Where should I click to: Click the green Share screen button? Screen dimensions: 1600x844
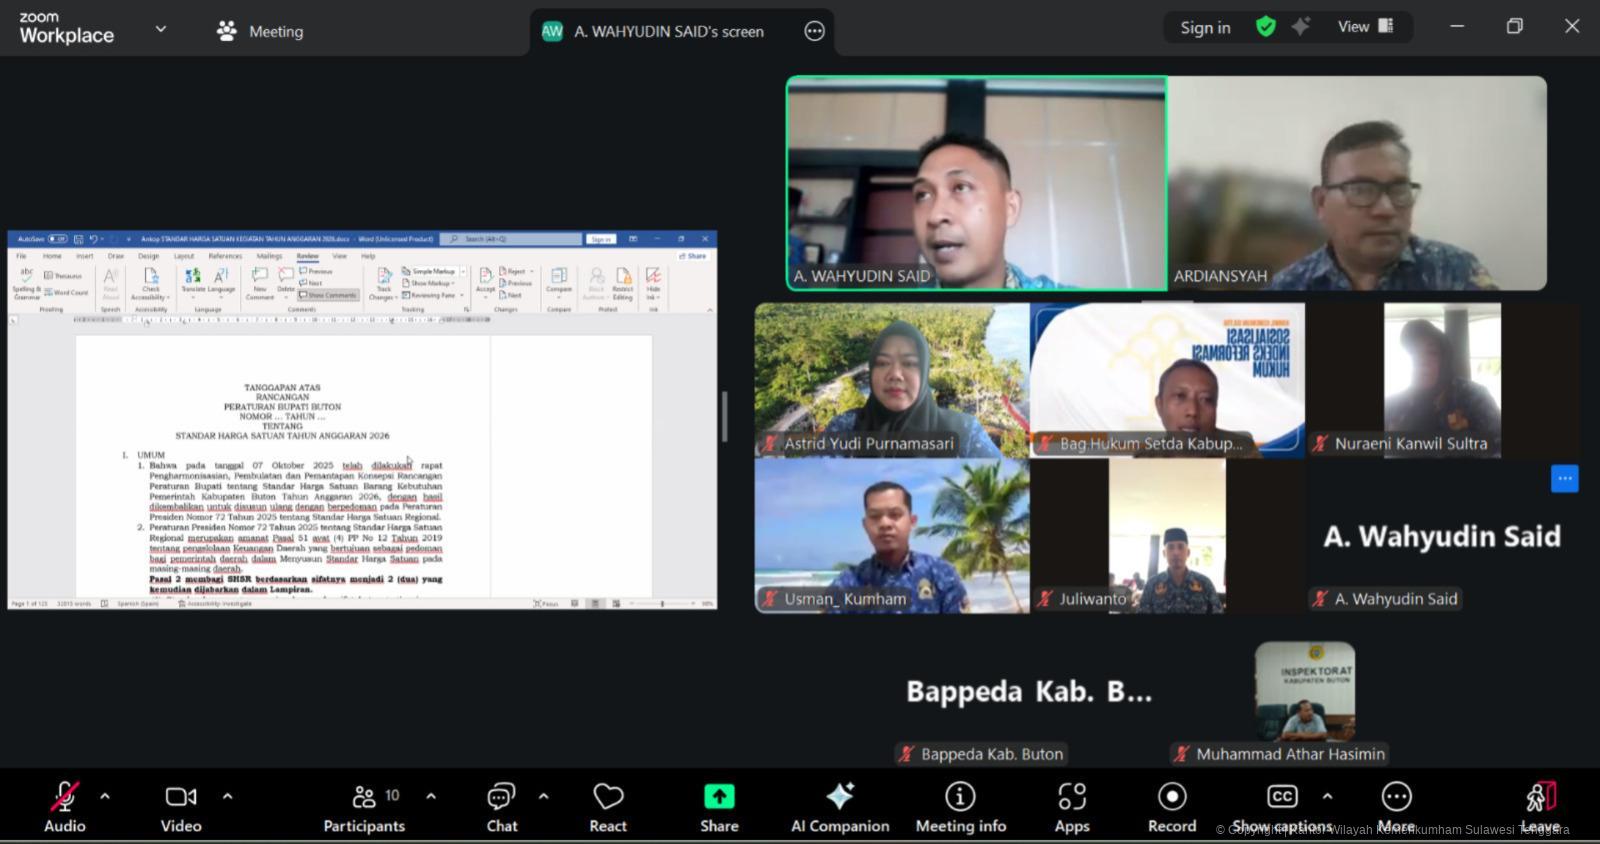coord(719,807)
